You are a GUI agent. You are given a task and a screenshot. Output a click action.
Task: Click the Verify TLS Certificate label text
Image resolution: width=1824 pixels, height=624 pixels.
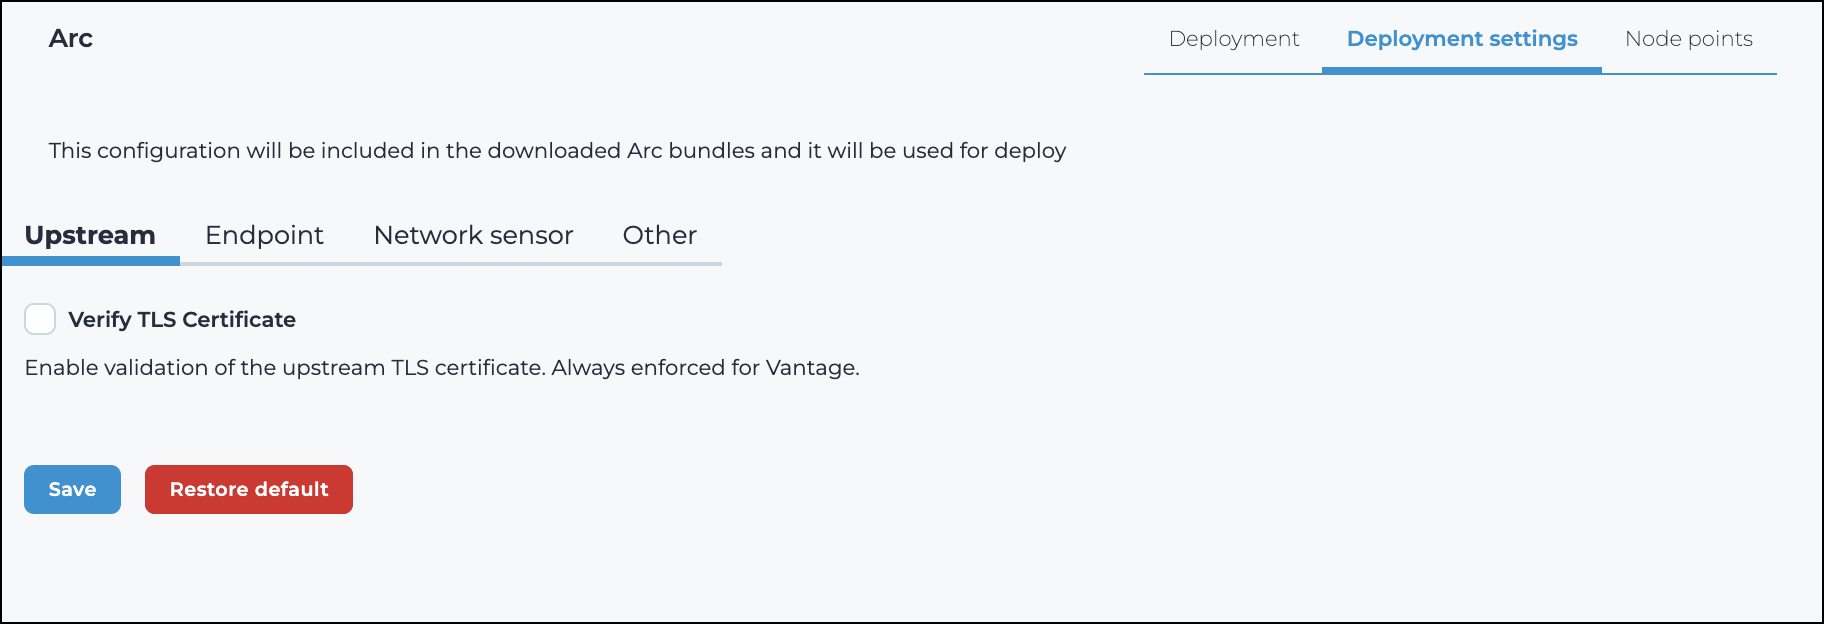182,320
